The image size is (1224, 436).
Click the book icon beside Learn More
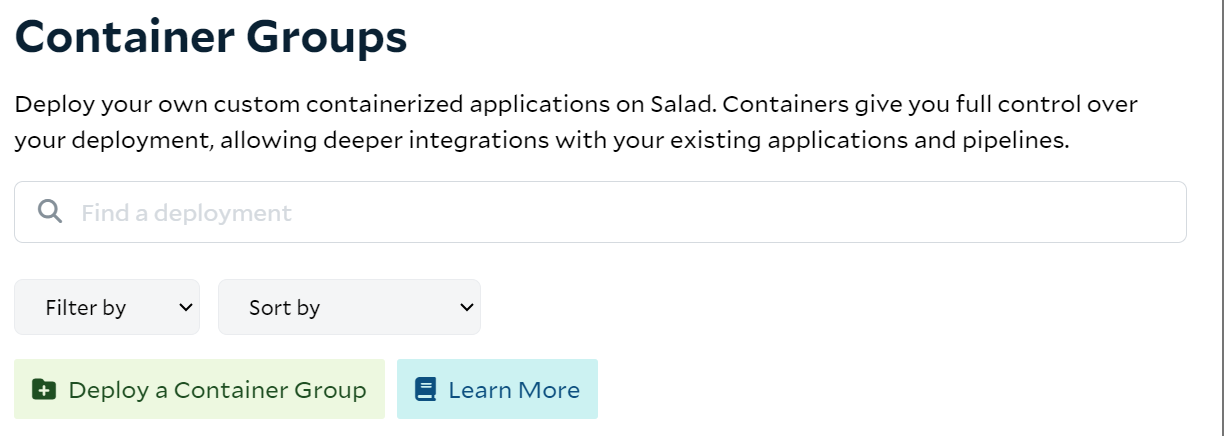tap(426, 390)
